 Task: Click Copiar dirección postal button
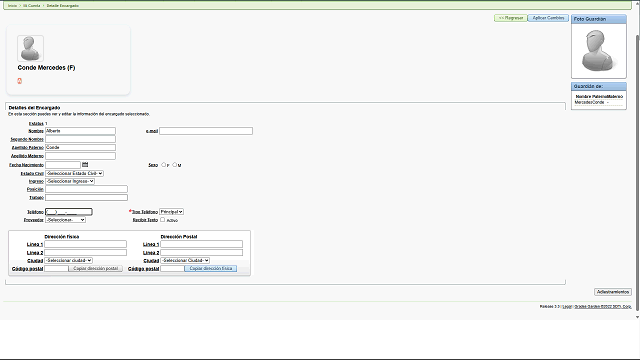[96, 269]
